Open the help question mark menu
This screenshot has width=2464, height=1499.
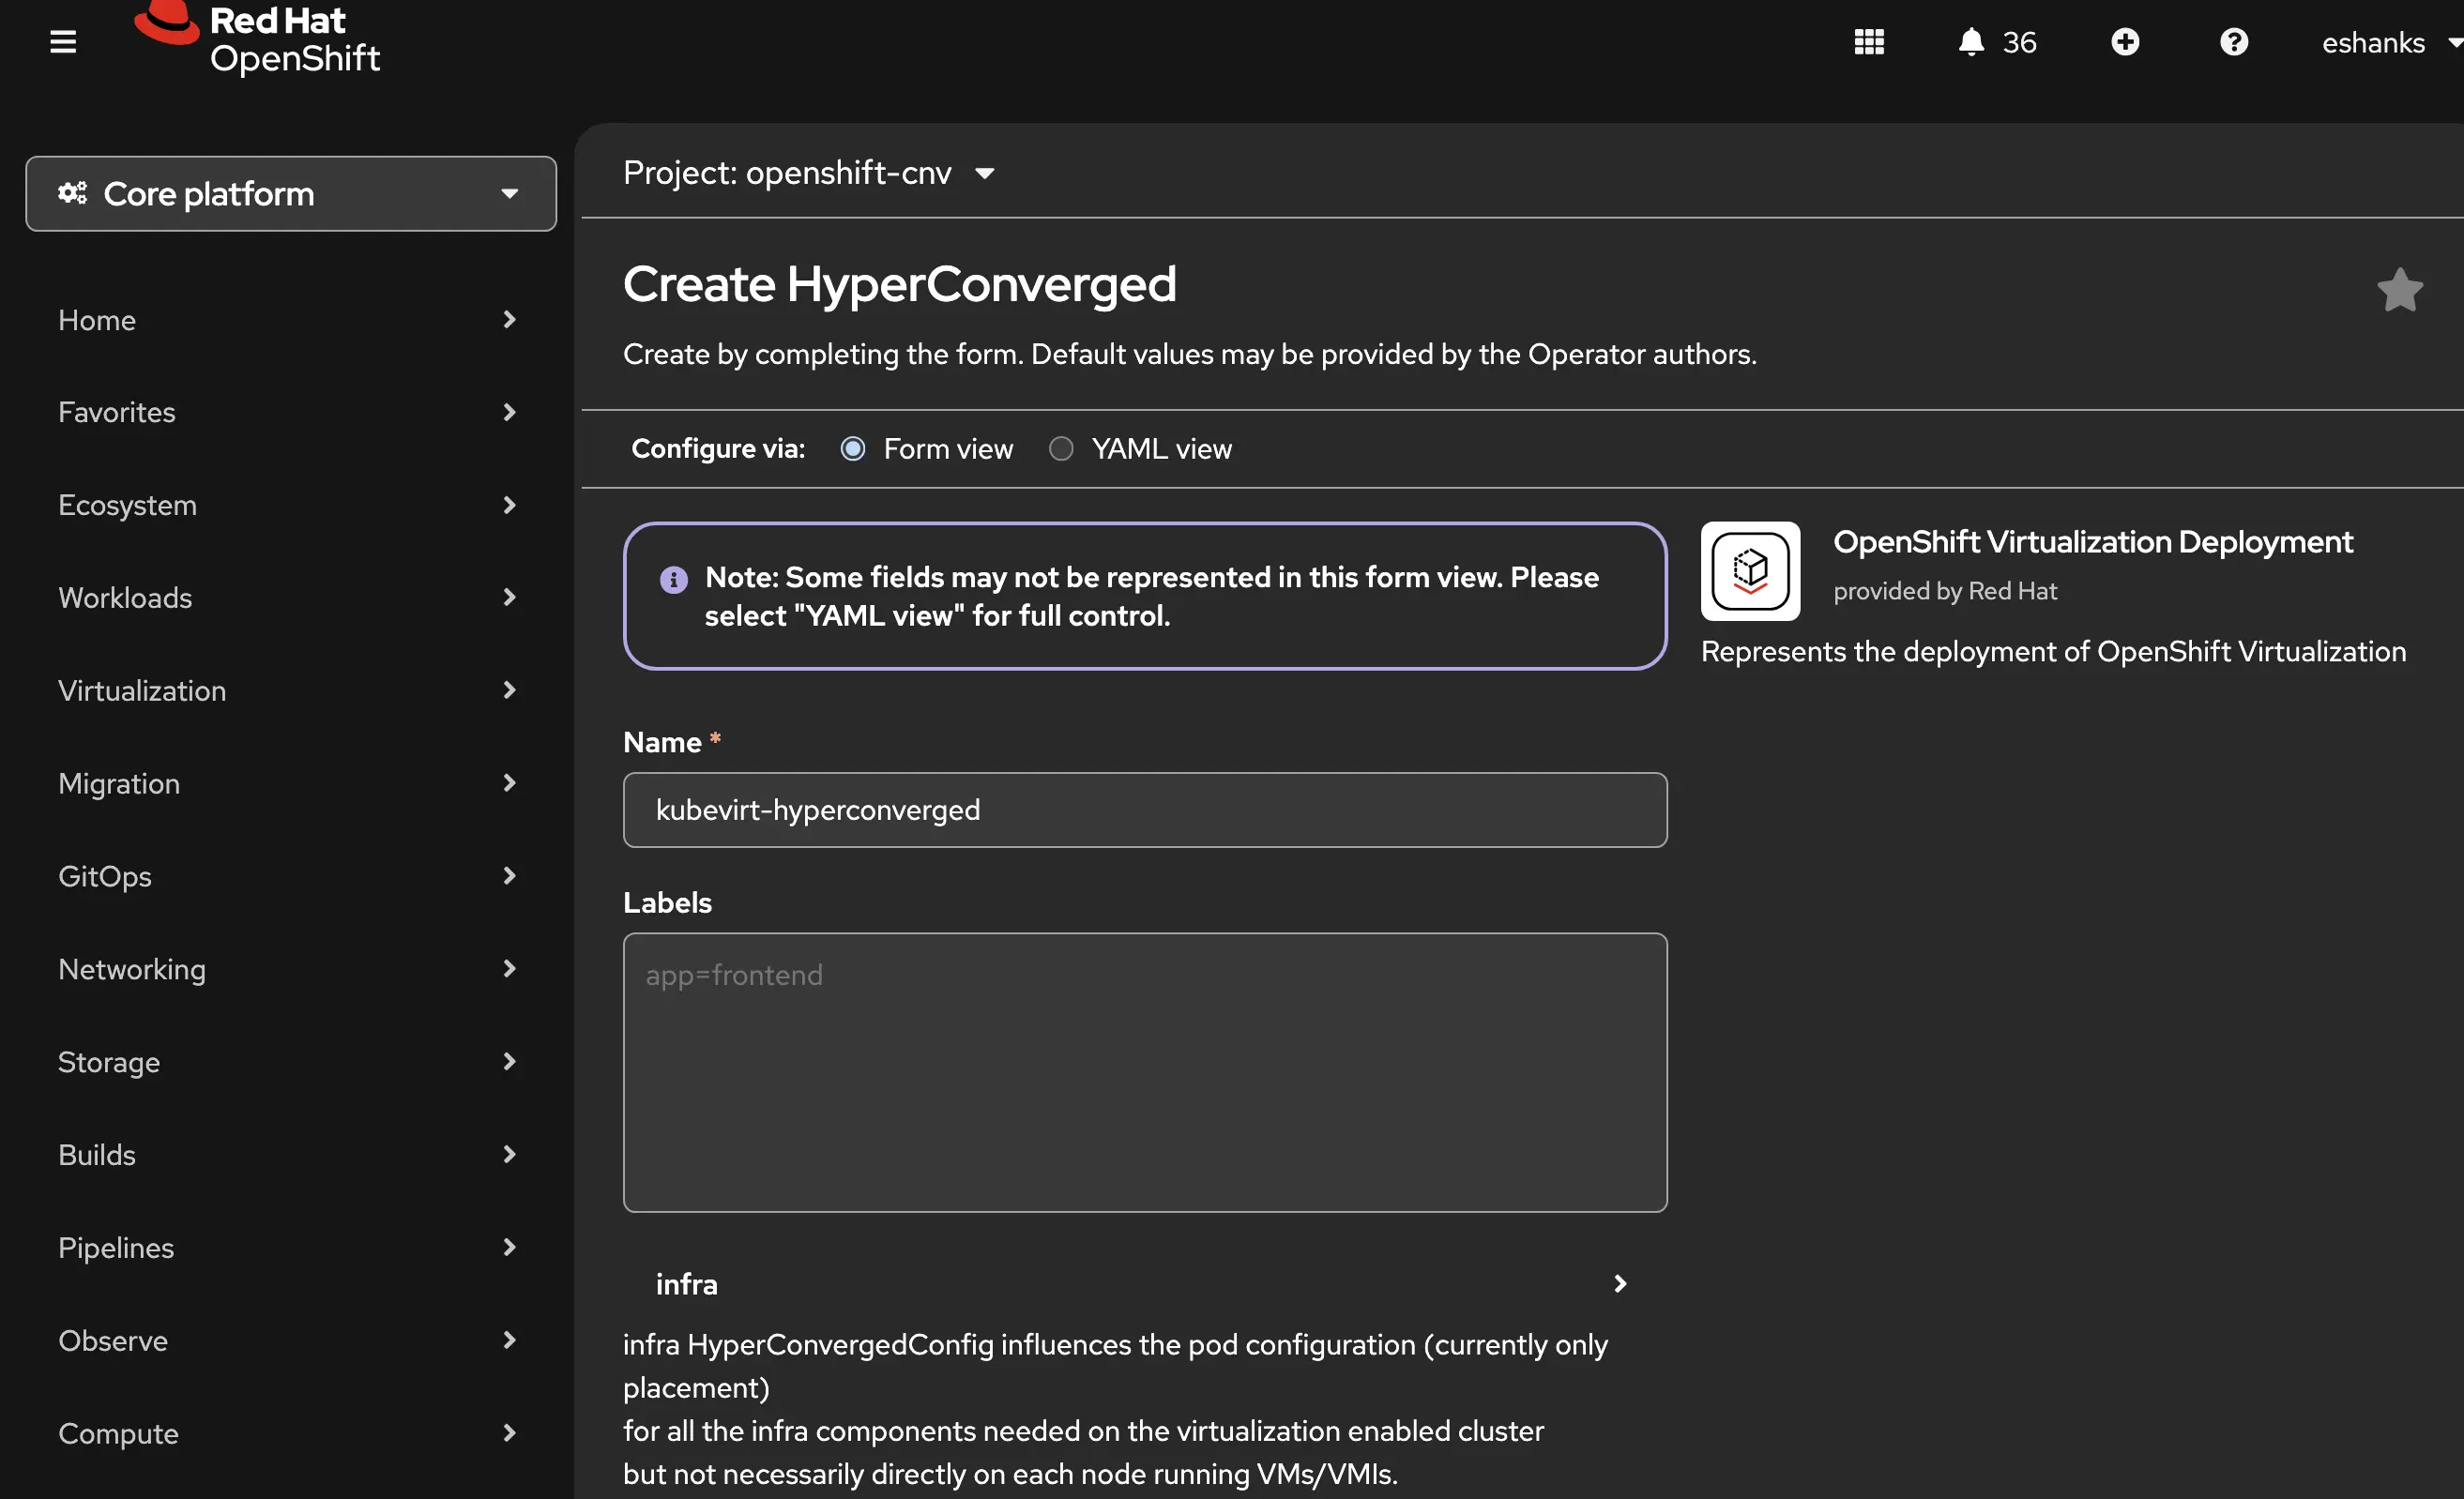point(2233,42)
